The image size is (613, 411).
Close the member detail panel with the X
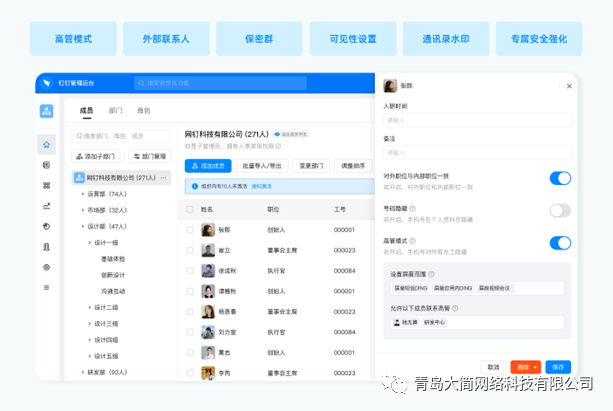(569, 86)
